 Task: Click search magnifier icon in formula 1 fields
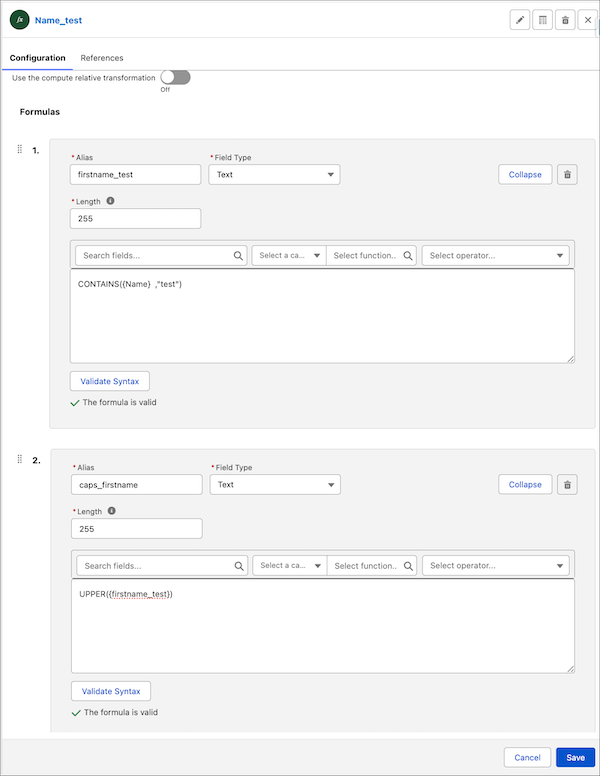point(238,256)
